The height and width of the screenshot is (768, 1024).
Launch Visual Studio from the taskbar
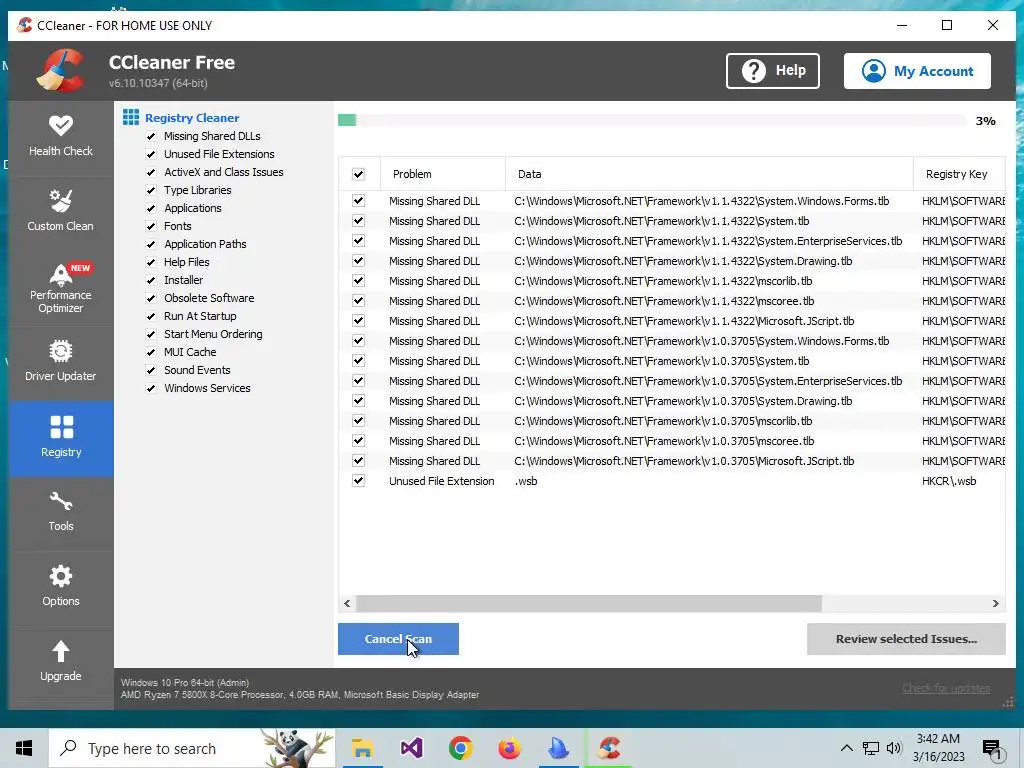(411, 748)
